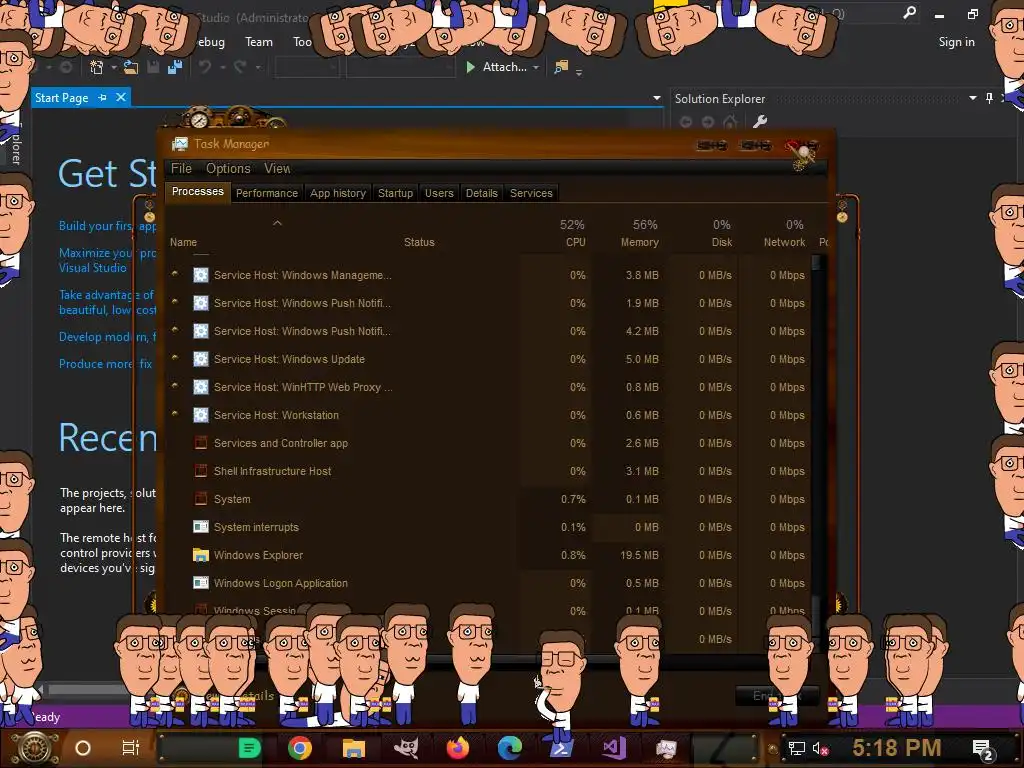Expand Service Host: Windows Update row
The height and width of the screenshot is (768, 1024).
click(175, 359)
